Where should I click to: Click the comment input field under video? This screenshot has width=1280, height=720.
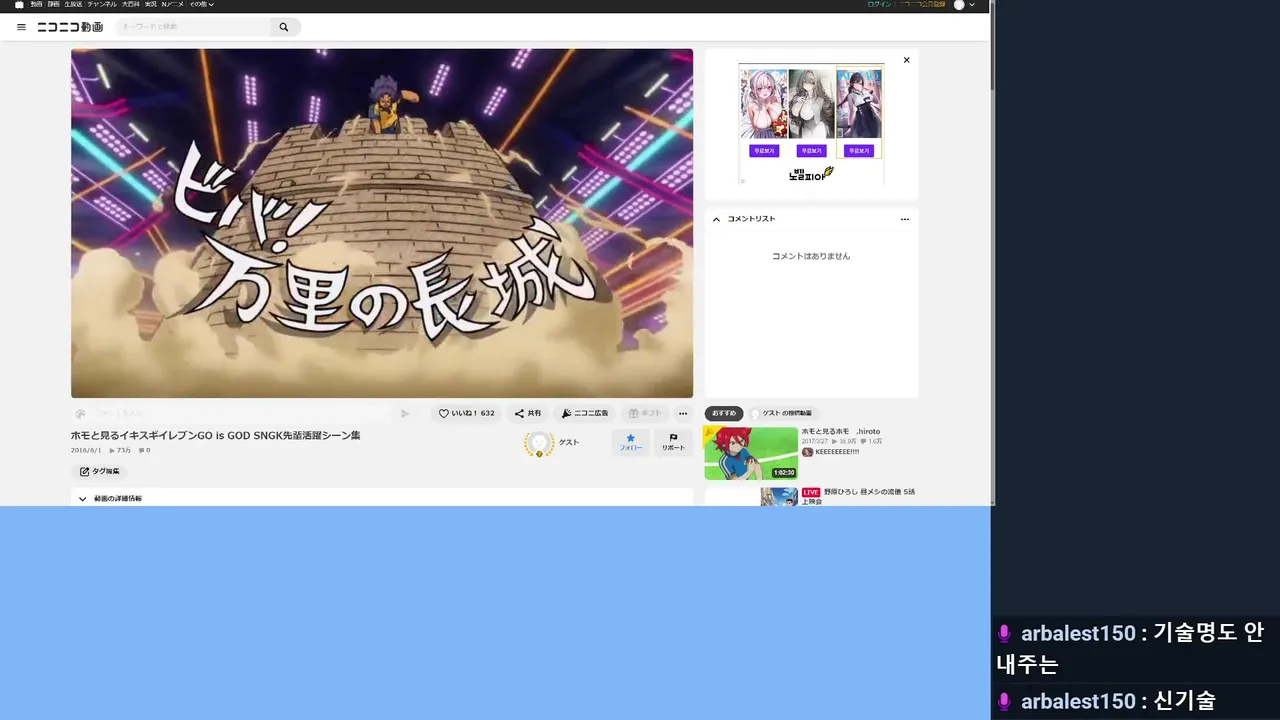[240, 413]
